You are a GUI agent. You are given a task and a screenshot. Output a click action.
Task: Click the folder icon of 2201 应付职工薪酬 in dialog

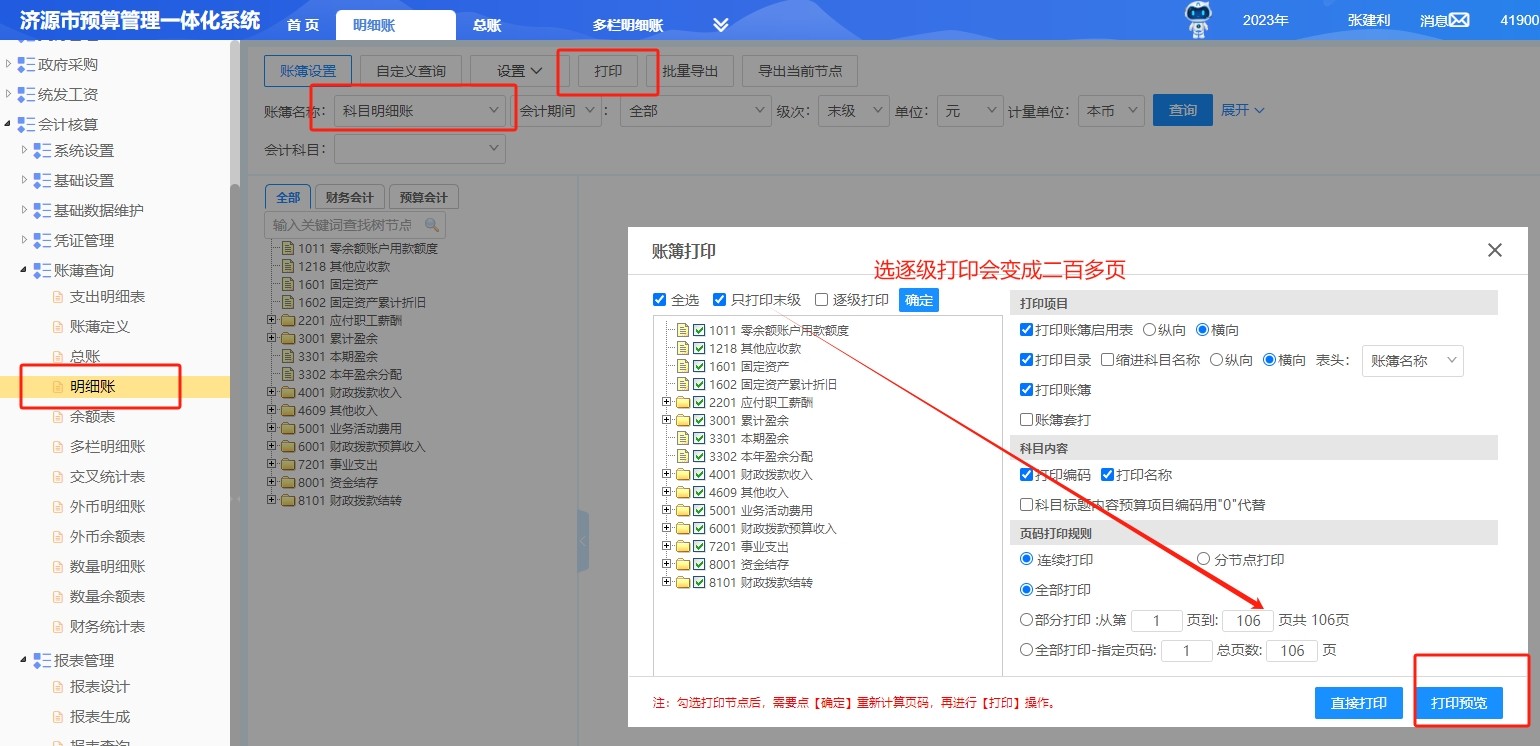pos(683,402)
